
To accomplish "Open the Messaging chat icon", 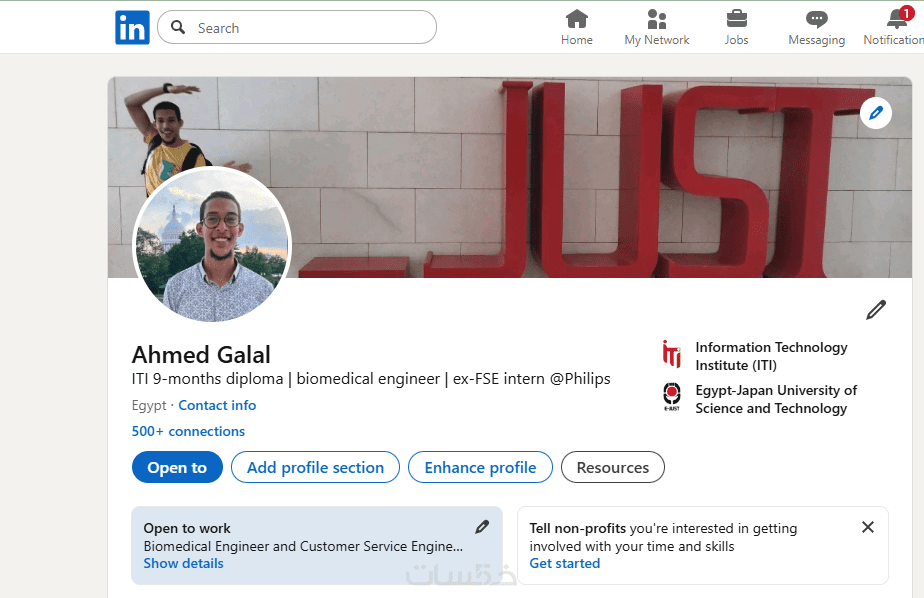I will (x=816, y=19).
